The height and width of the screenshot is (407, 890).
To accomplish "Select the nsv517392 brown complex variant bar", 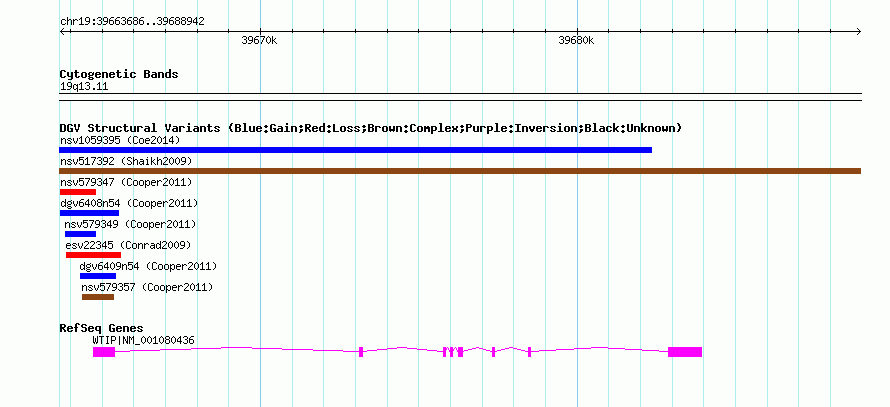I will click(460, 171).
